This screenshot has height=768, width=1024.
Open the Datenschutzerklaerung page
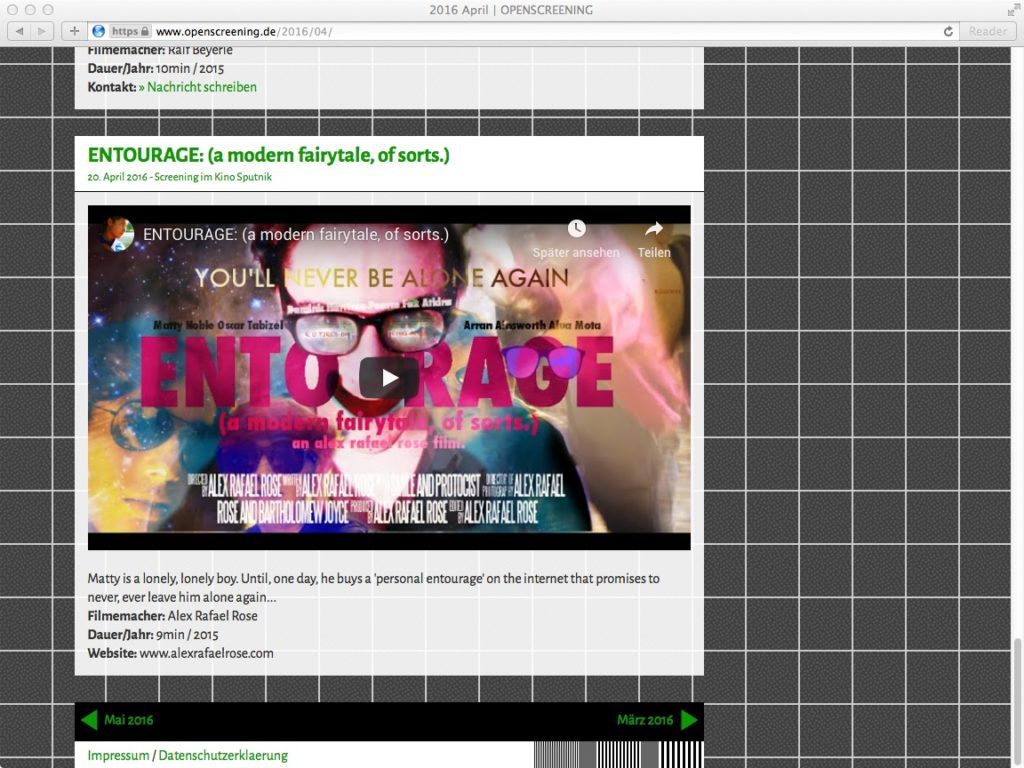tap(223, 756)
